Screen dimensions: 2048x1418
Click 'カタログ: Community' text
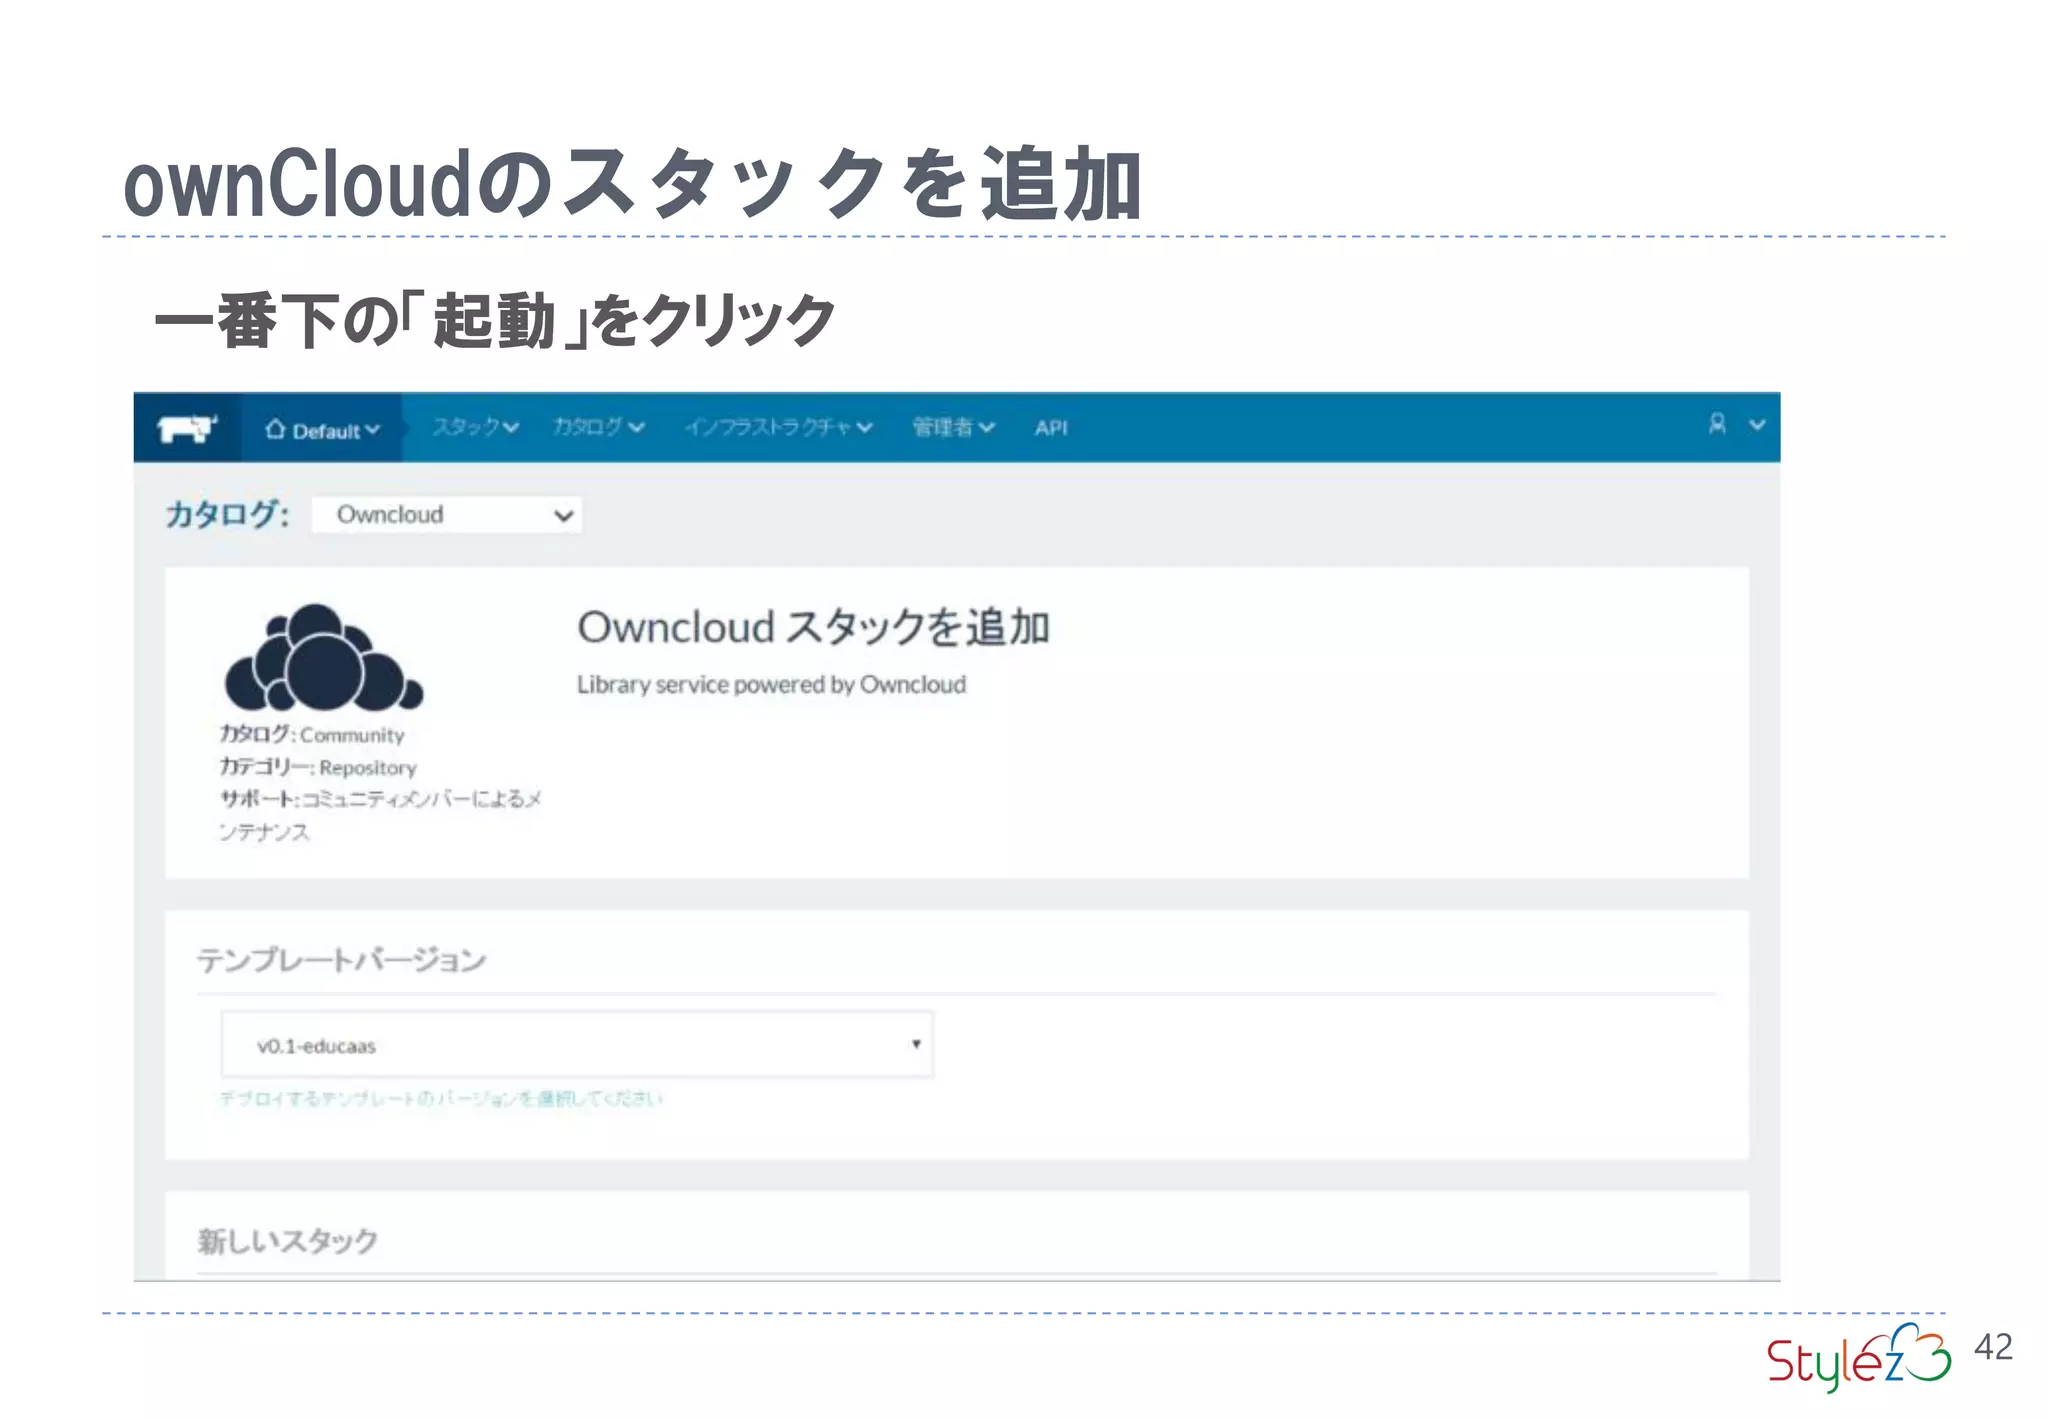(312, 735)
